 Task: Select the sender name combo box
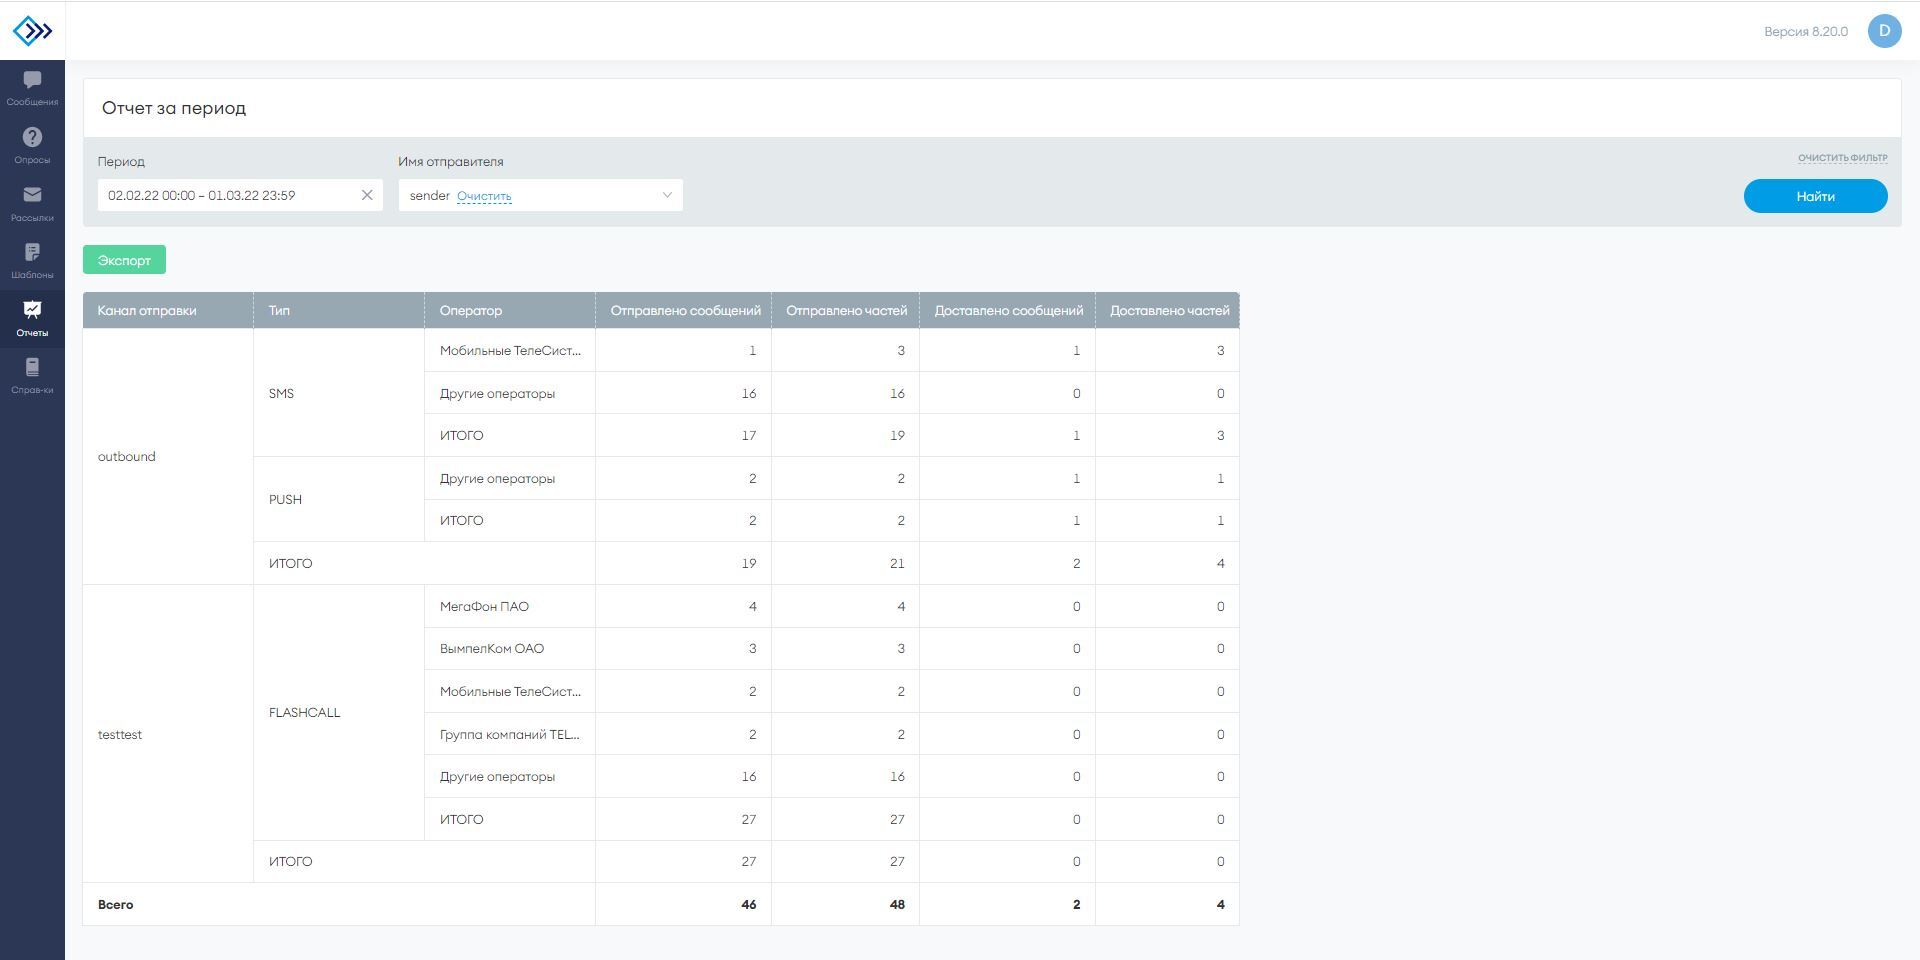tap(540, 195)
